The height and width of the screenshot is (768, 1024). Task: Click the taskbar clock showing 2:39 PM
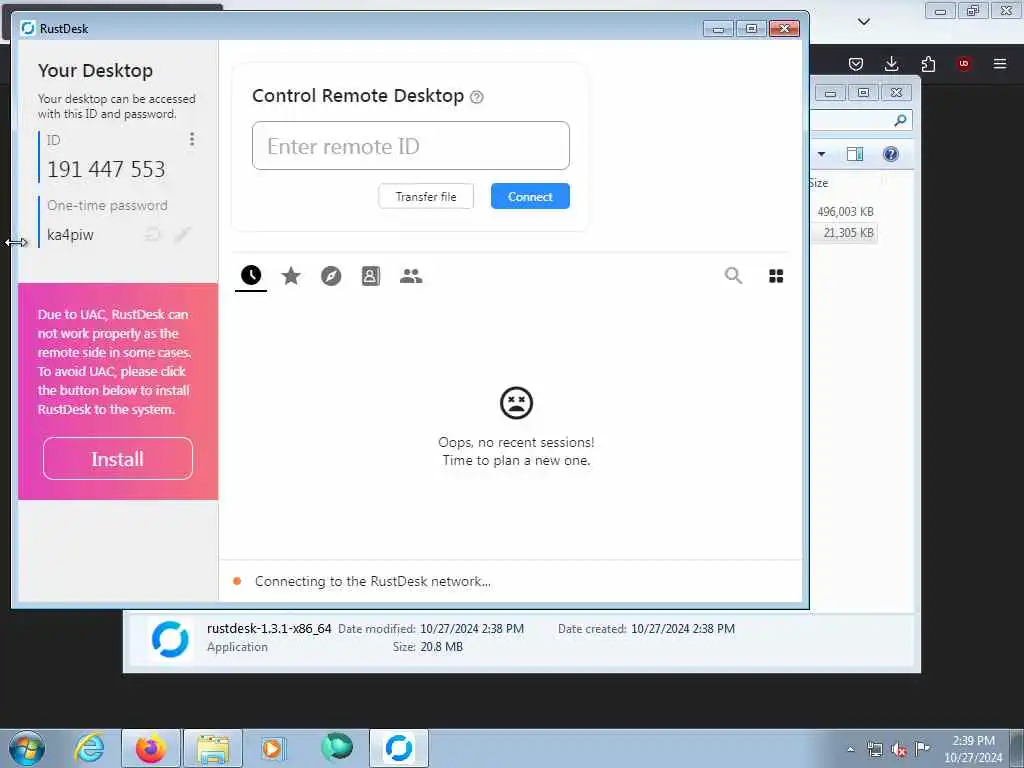(x=973, y=749)
